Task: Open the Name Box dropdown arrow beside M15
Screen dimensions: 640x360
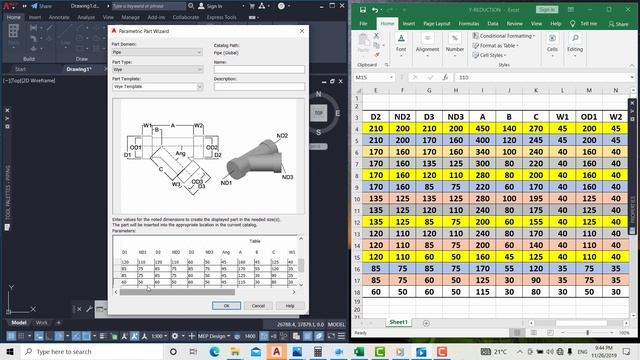Action: coord(391,77)
